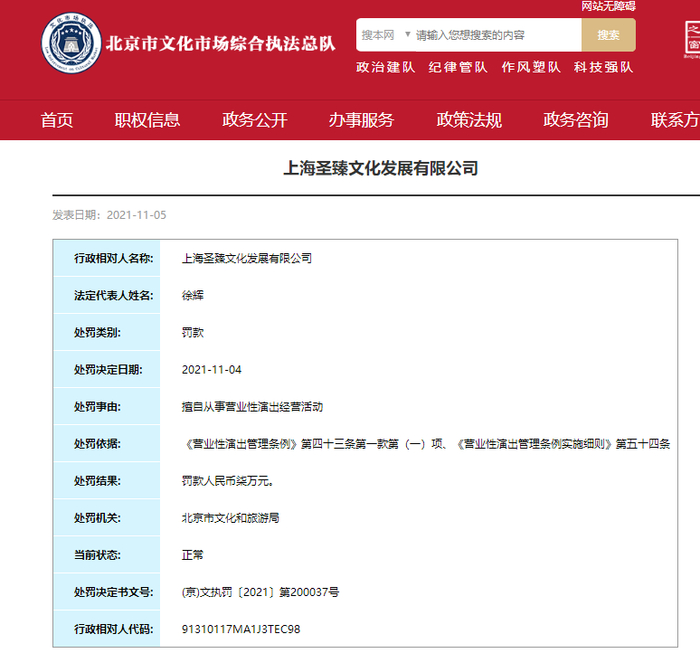Open the 政务公开 menu item

[x=254, y=120]
